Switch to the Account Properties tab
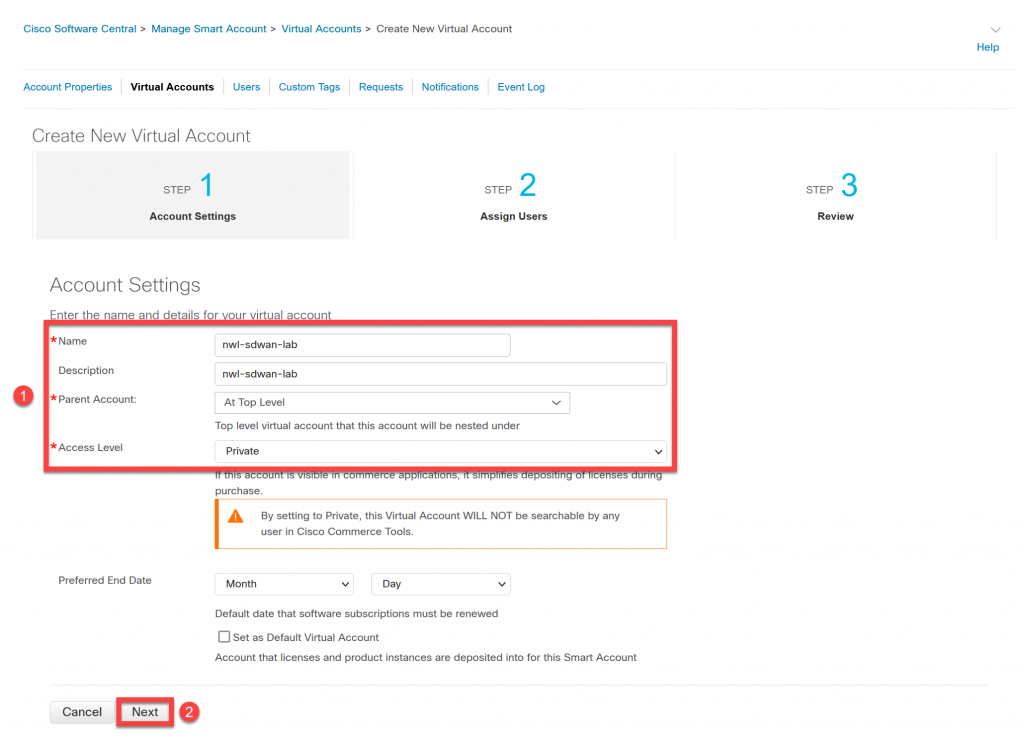Screen dimensions: 1024x746 pos(67,87)
